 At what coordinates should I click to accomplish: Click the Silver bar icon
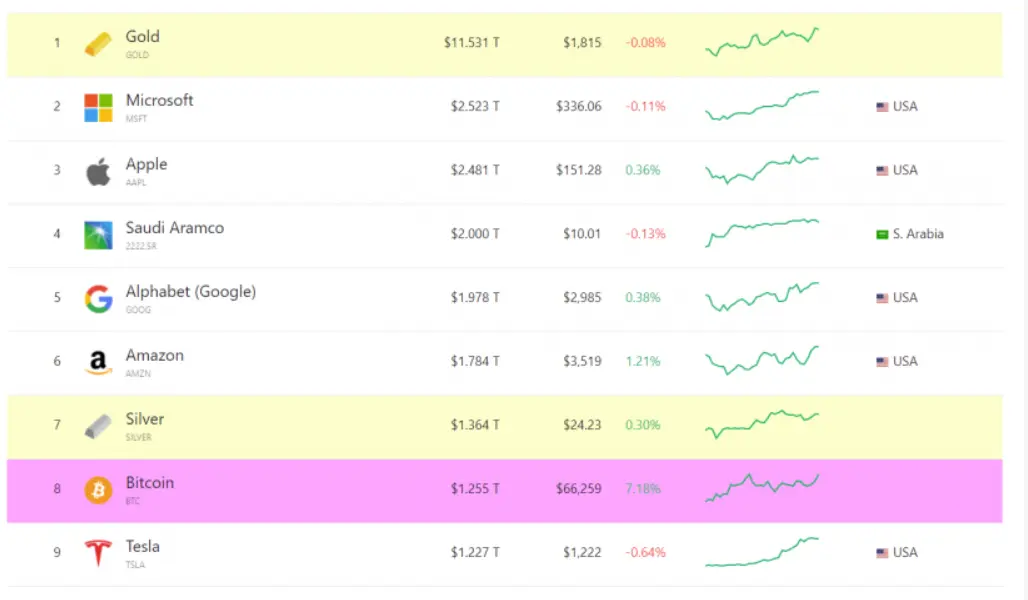click(98, 427)
